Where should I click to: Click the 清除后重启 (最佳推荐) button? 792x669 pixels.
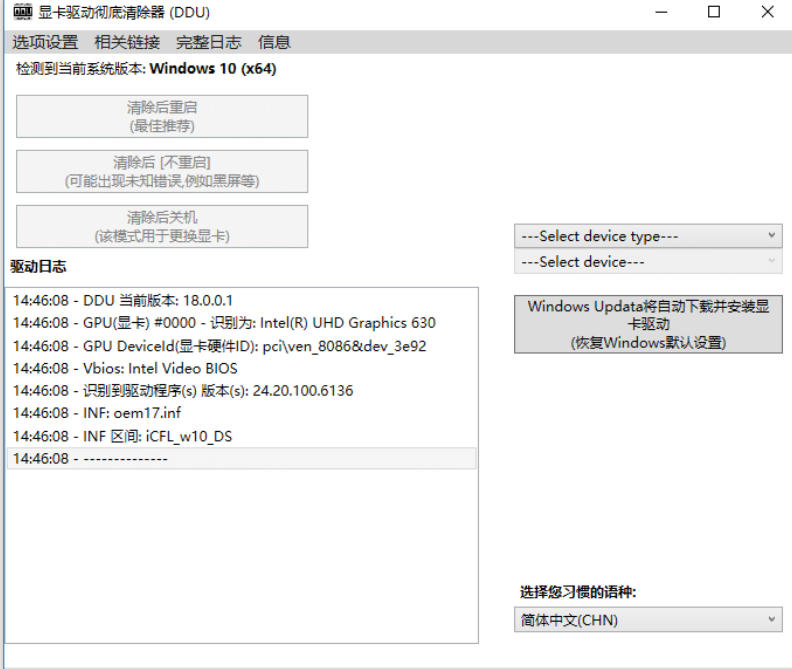pos(162,116)
